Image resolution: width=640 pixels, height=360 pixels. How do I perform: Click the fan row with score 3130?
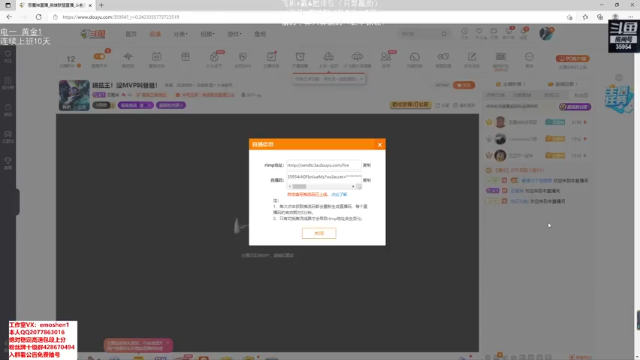537,122
